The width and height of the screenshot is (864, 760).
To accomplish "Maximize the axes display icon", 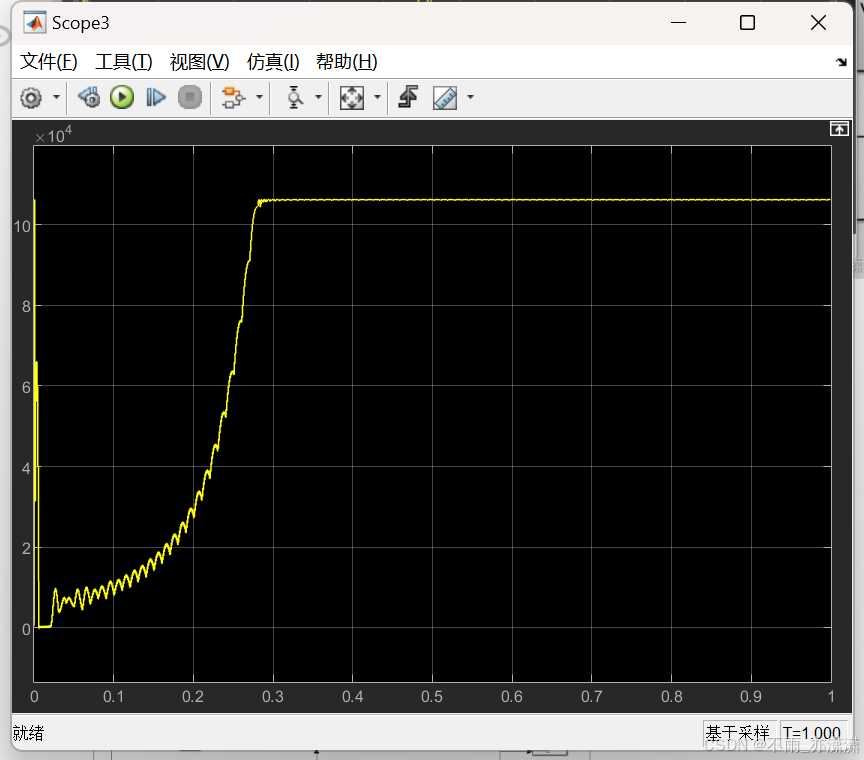I will (x=839, y=129).
